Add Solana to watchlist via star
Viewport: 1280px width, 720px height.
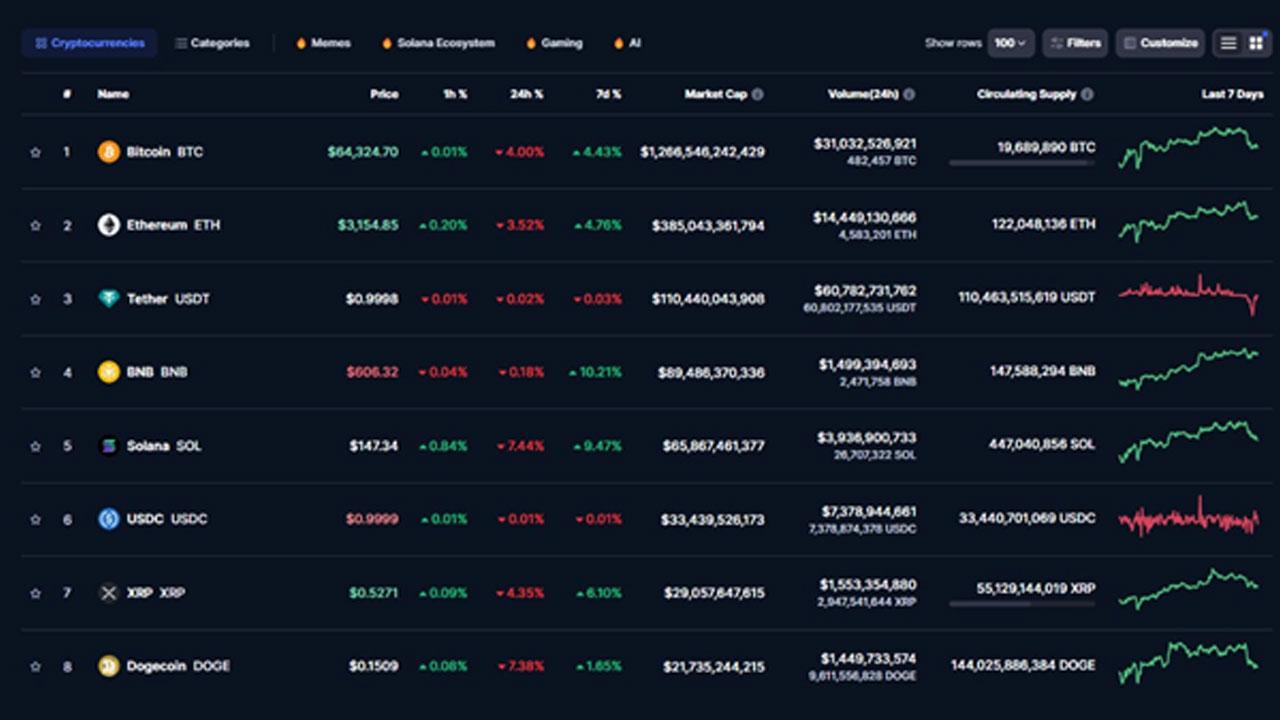pyautogui.click(x=36, y=446)
